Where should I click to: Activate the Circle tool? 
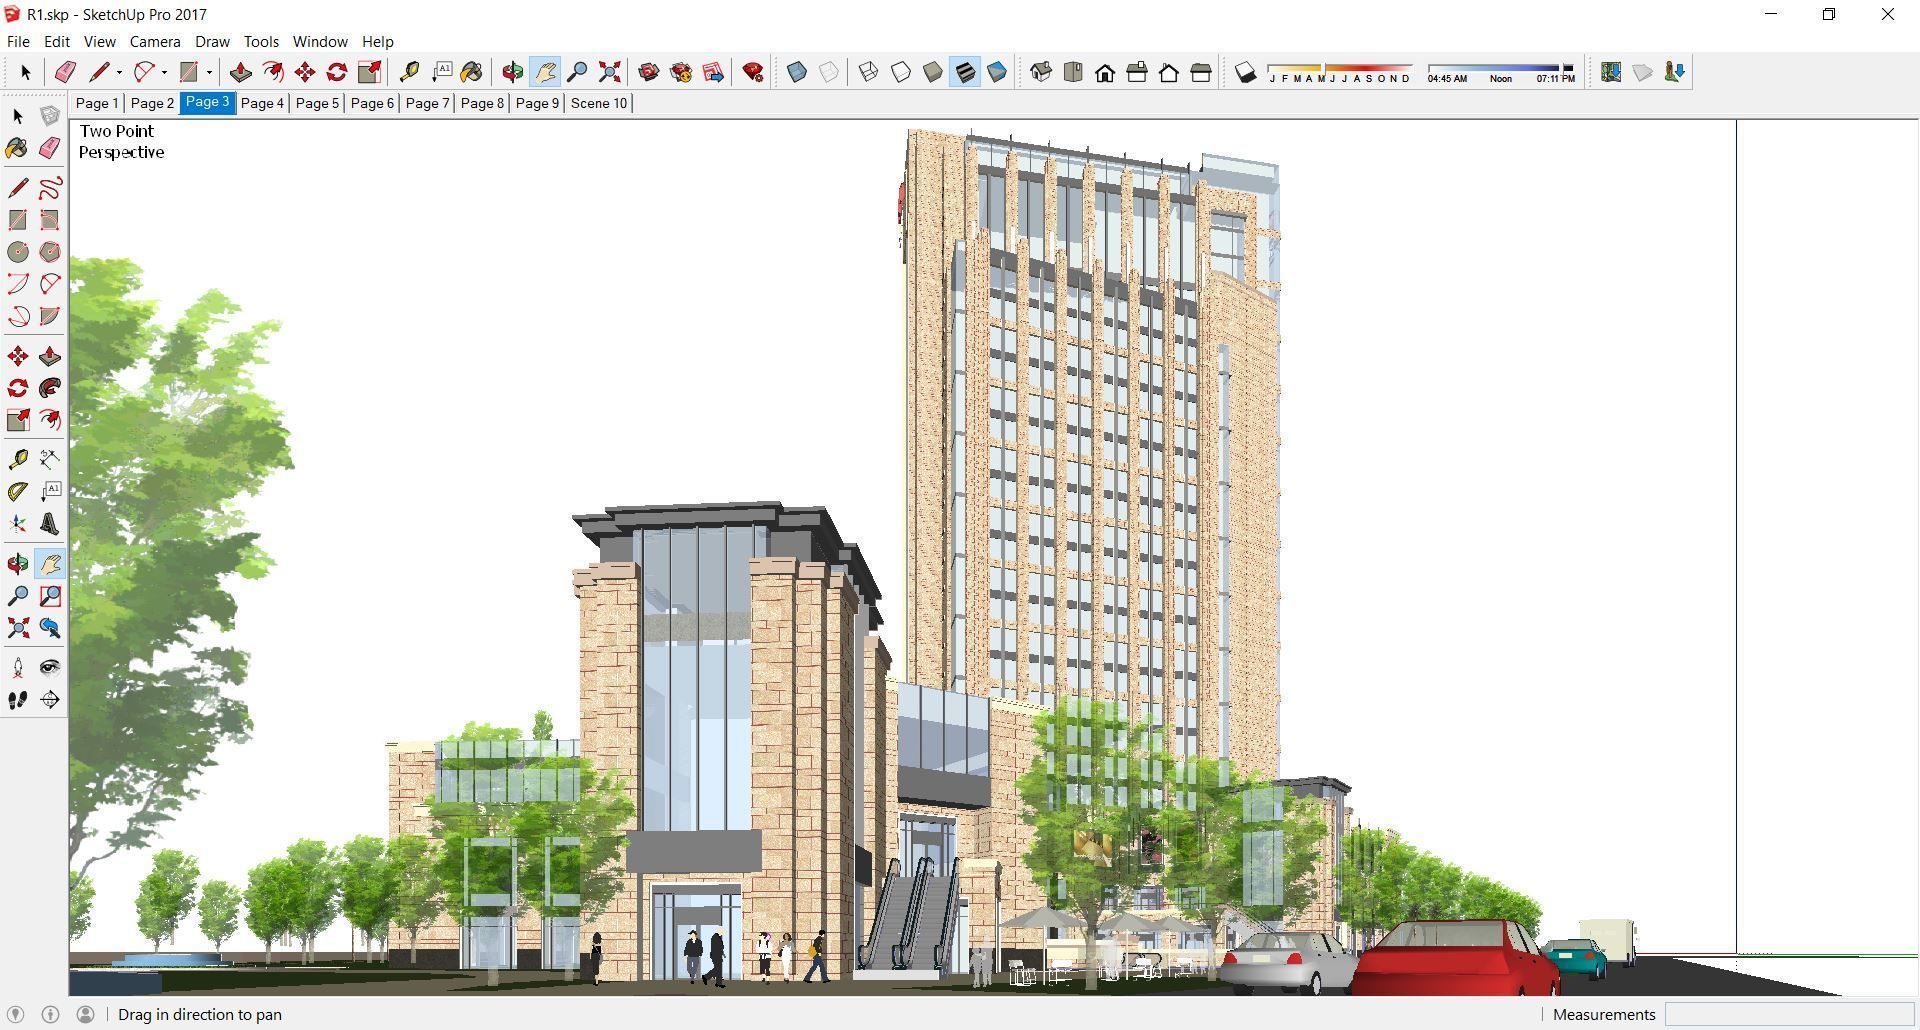18,252
